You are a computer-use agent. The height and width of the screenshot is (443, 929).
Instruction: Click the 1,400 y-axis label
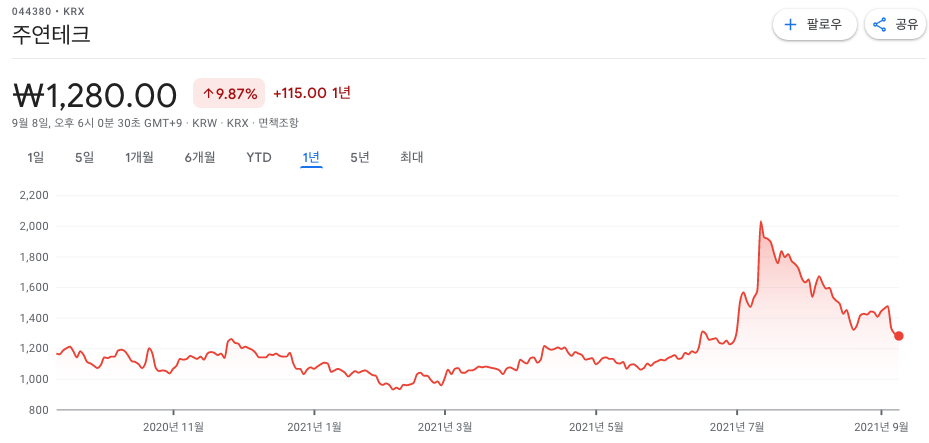coord(35,318)
